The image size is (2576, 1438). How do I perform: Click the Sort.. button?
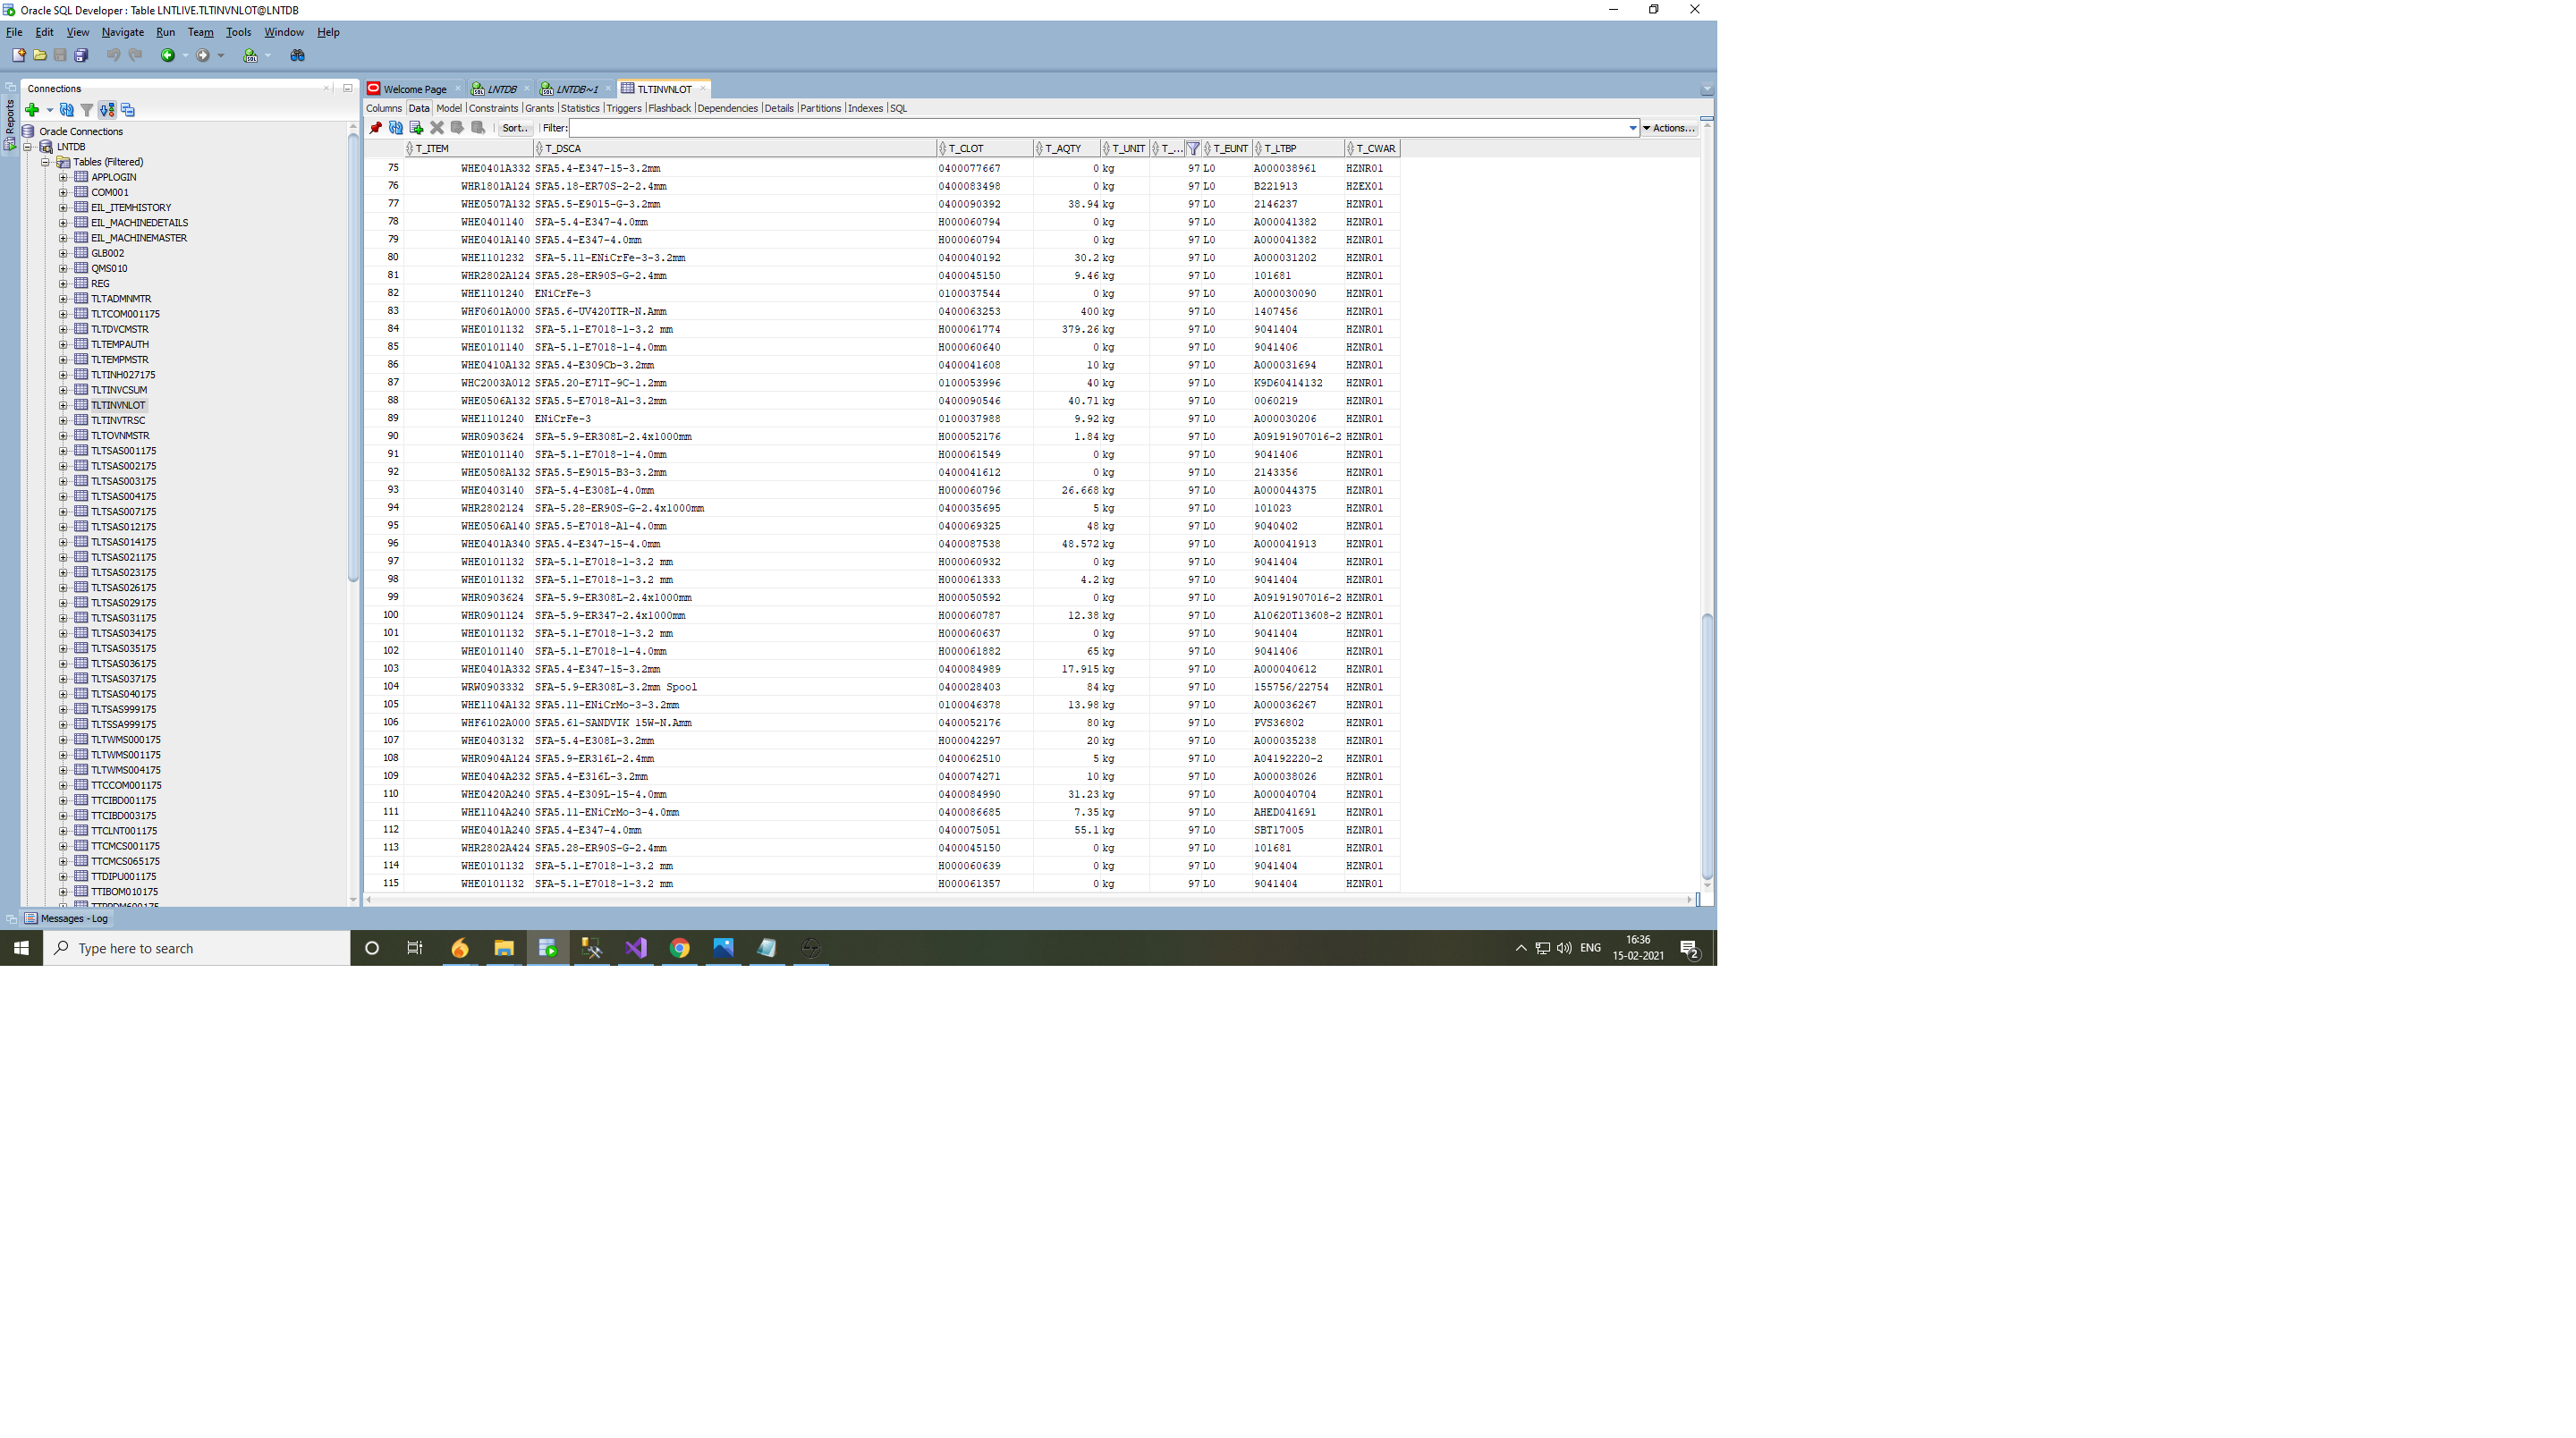515,128
